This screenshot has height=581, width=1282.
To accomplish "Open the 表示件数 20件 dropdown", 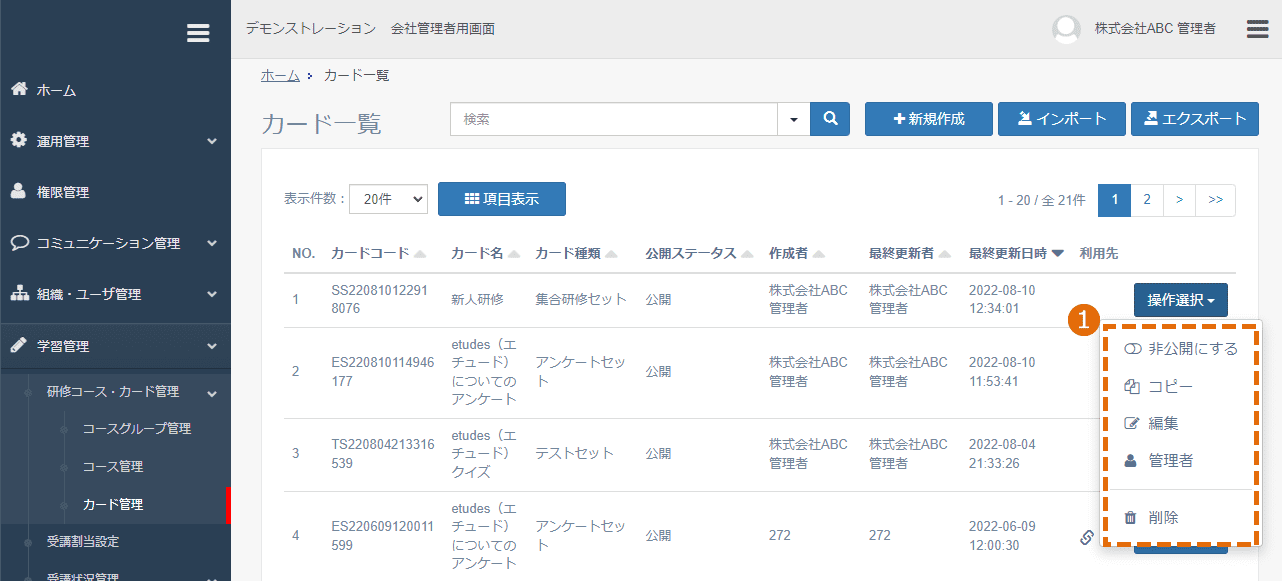I will coord(388,199).
